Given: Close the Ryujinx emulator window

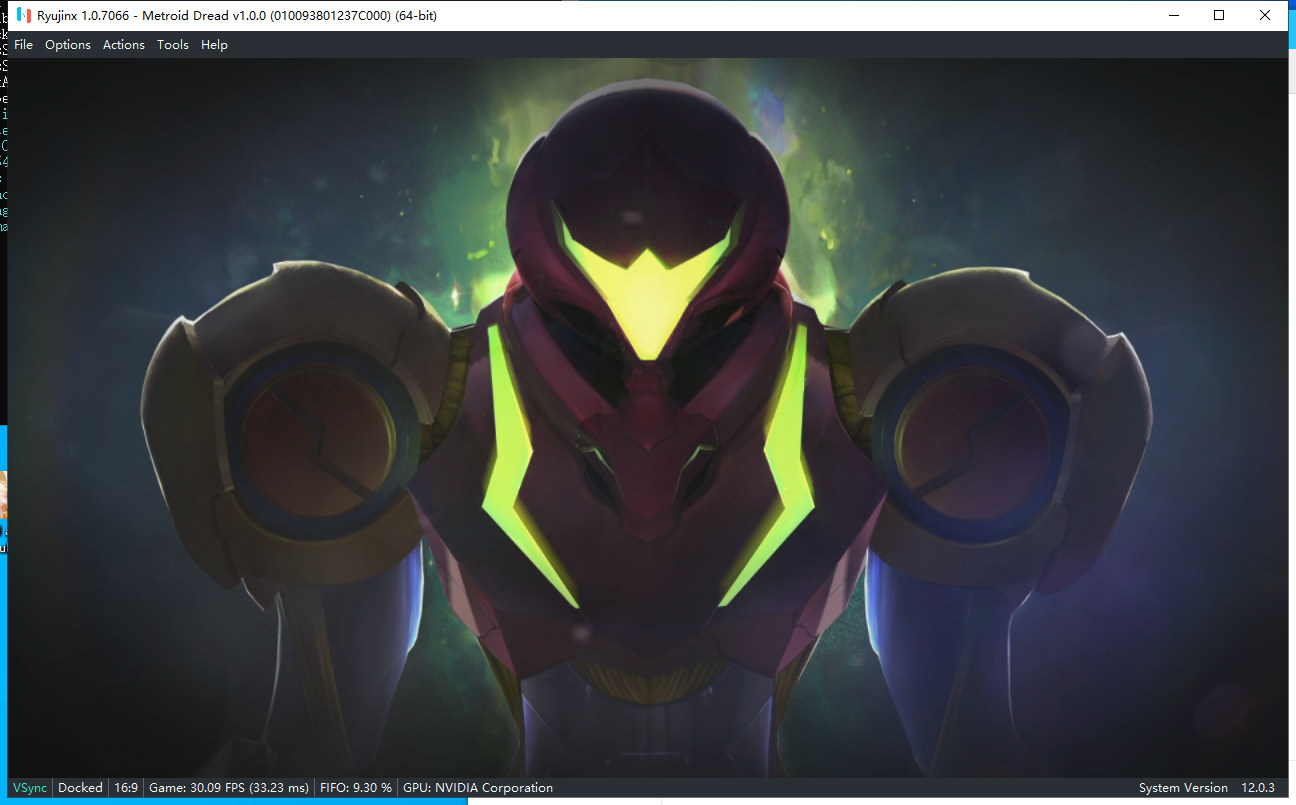Looking at the screenshot, I should (x=1265, y=15).
